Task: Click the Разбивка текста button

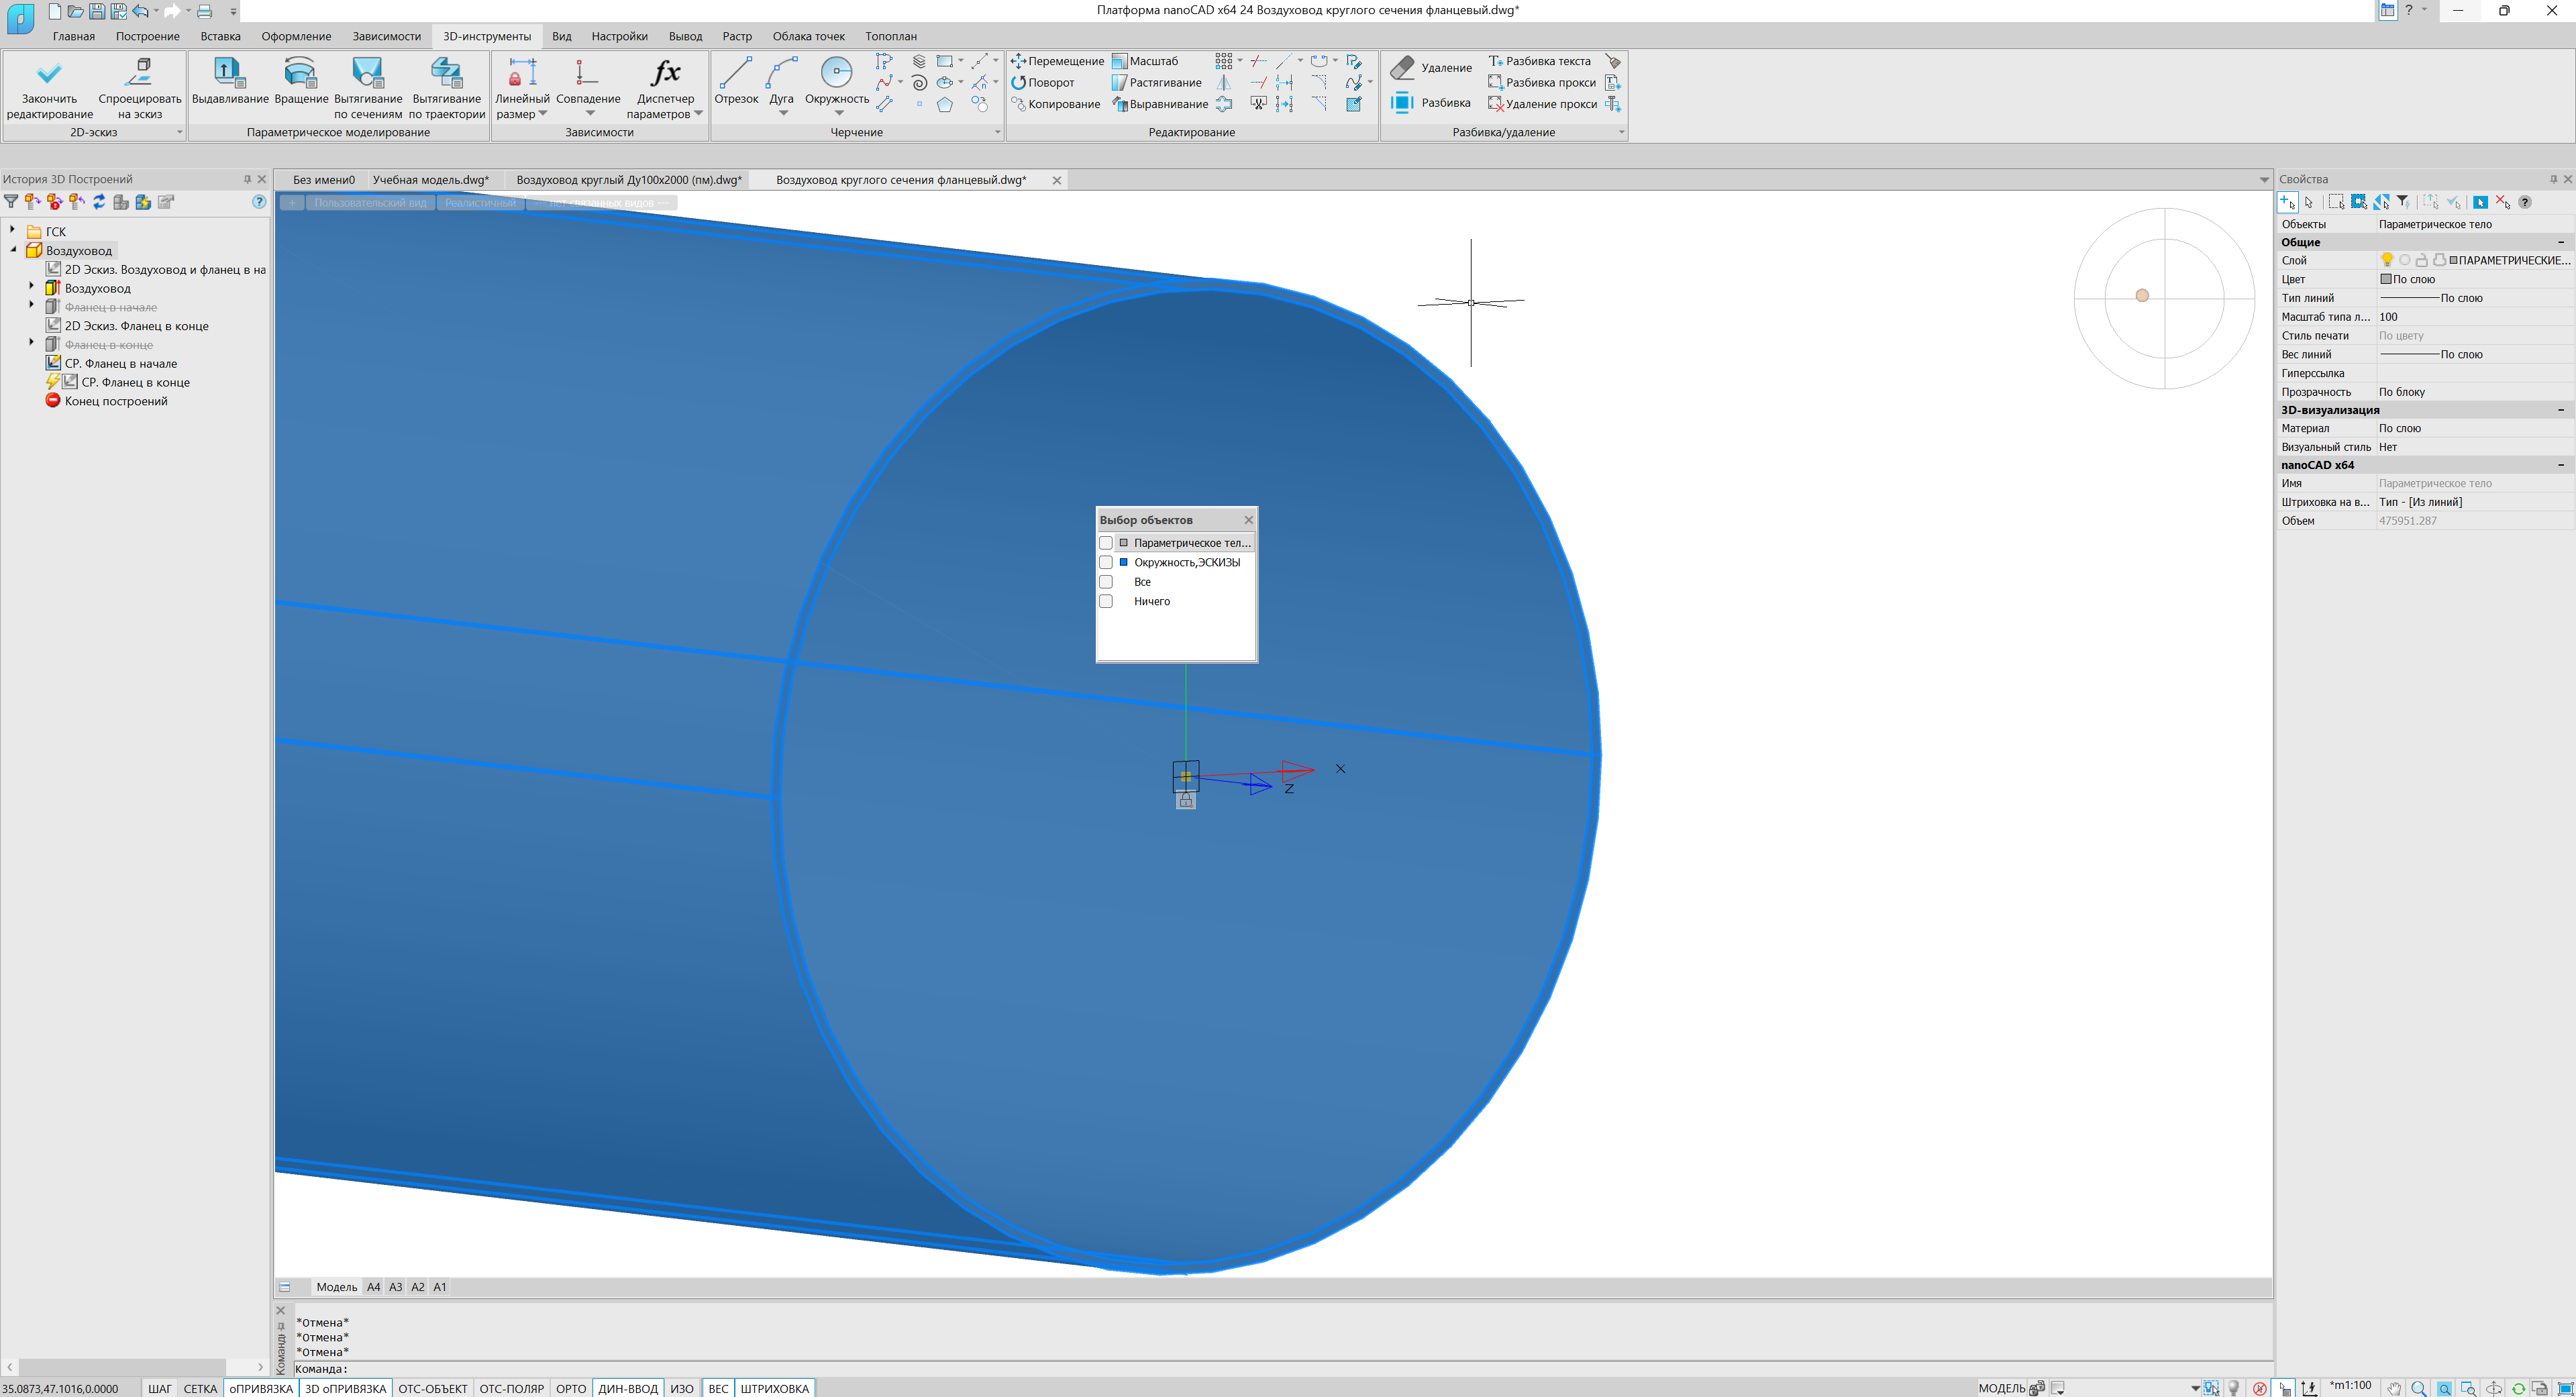Action: 1539,61
